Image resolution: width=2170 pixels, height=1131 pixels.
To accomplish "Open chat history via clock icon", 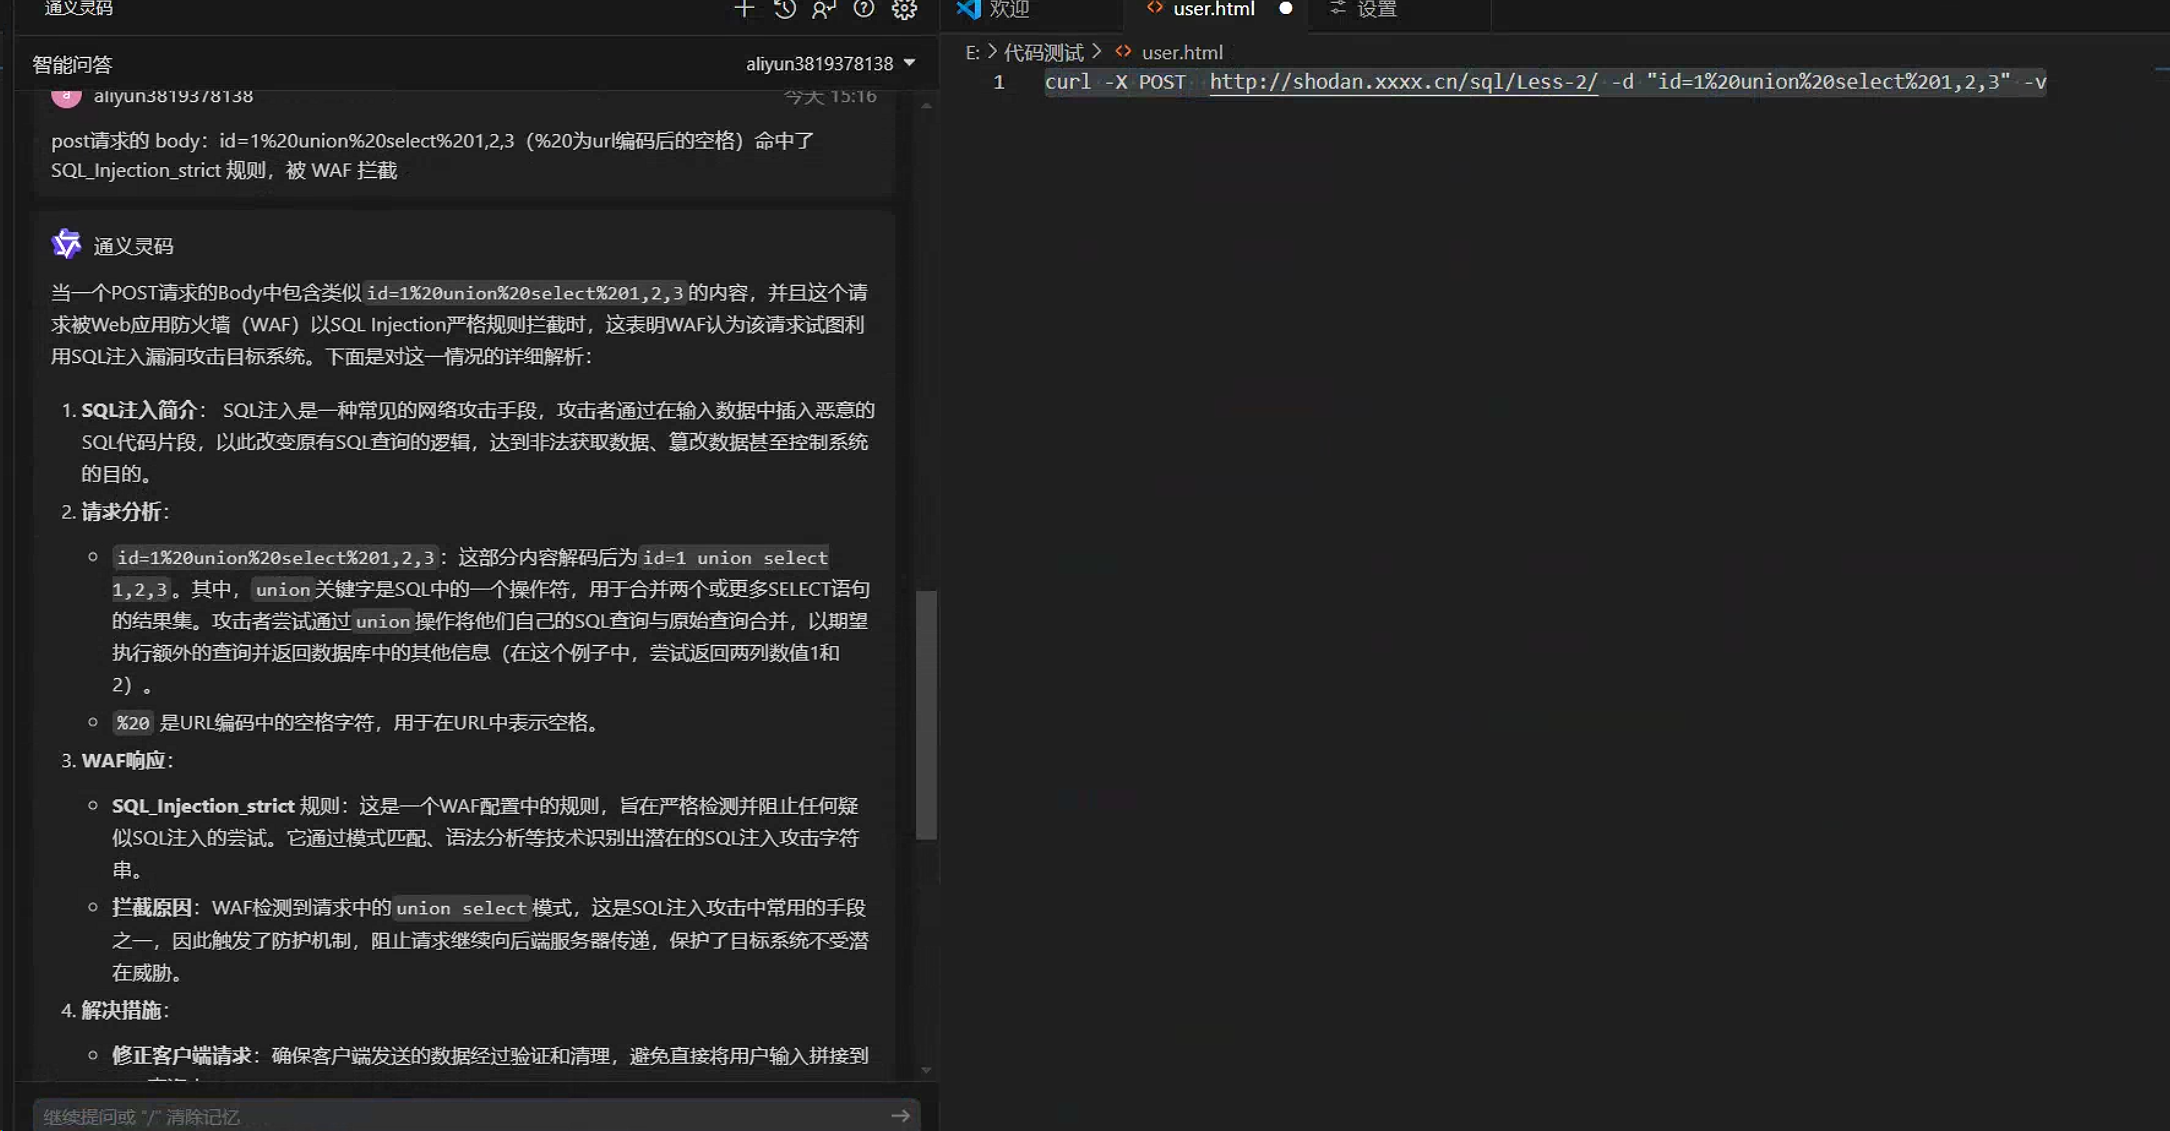I will [x=785, y=9].
